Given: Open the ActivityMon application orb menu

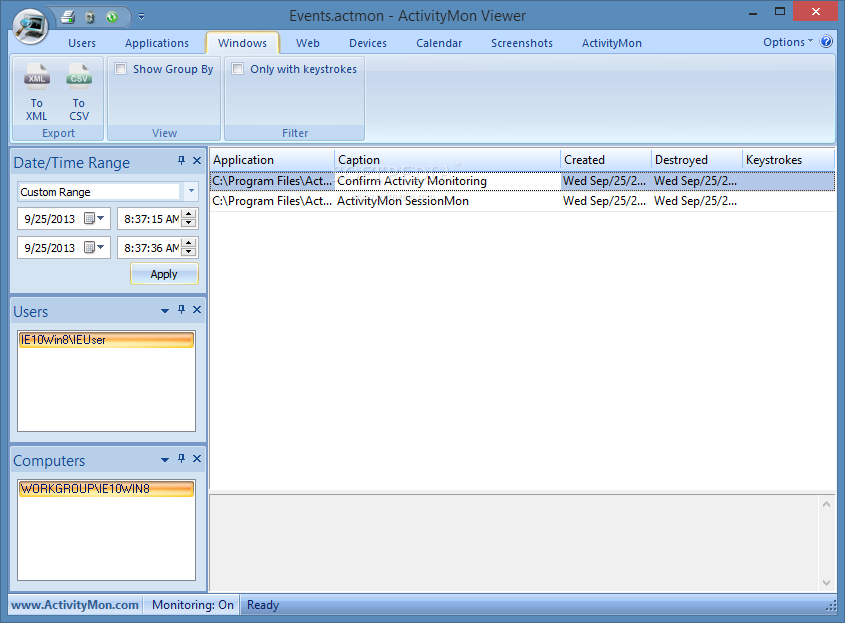Looking at the screenshot, I should tap(31, 25).
